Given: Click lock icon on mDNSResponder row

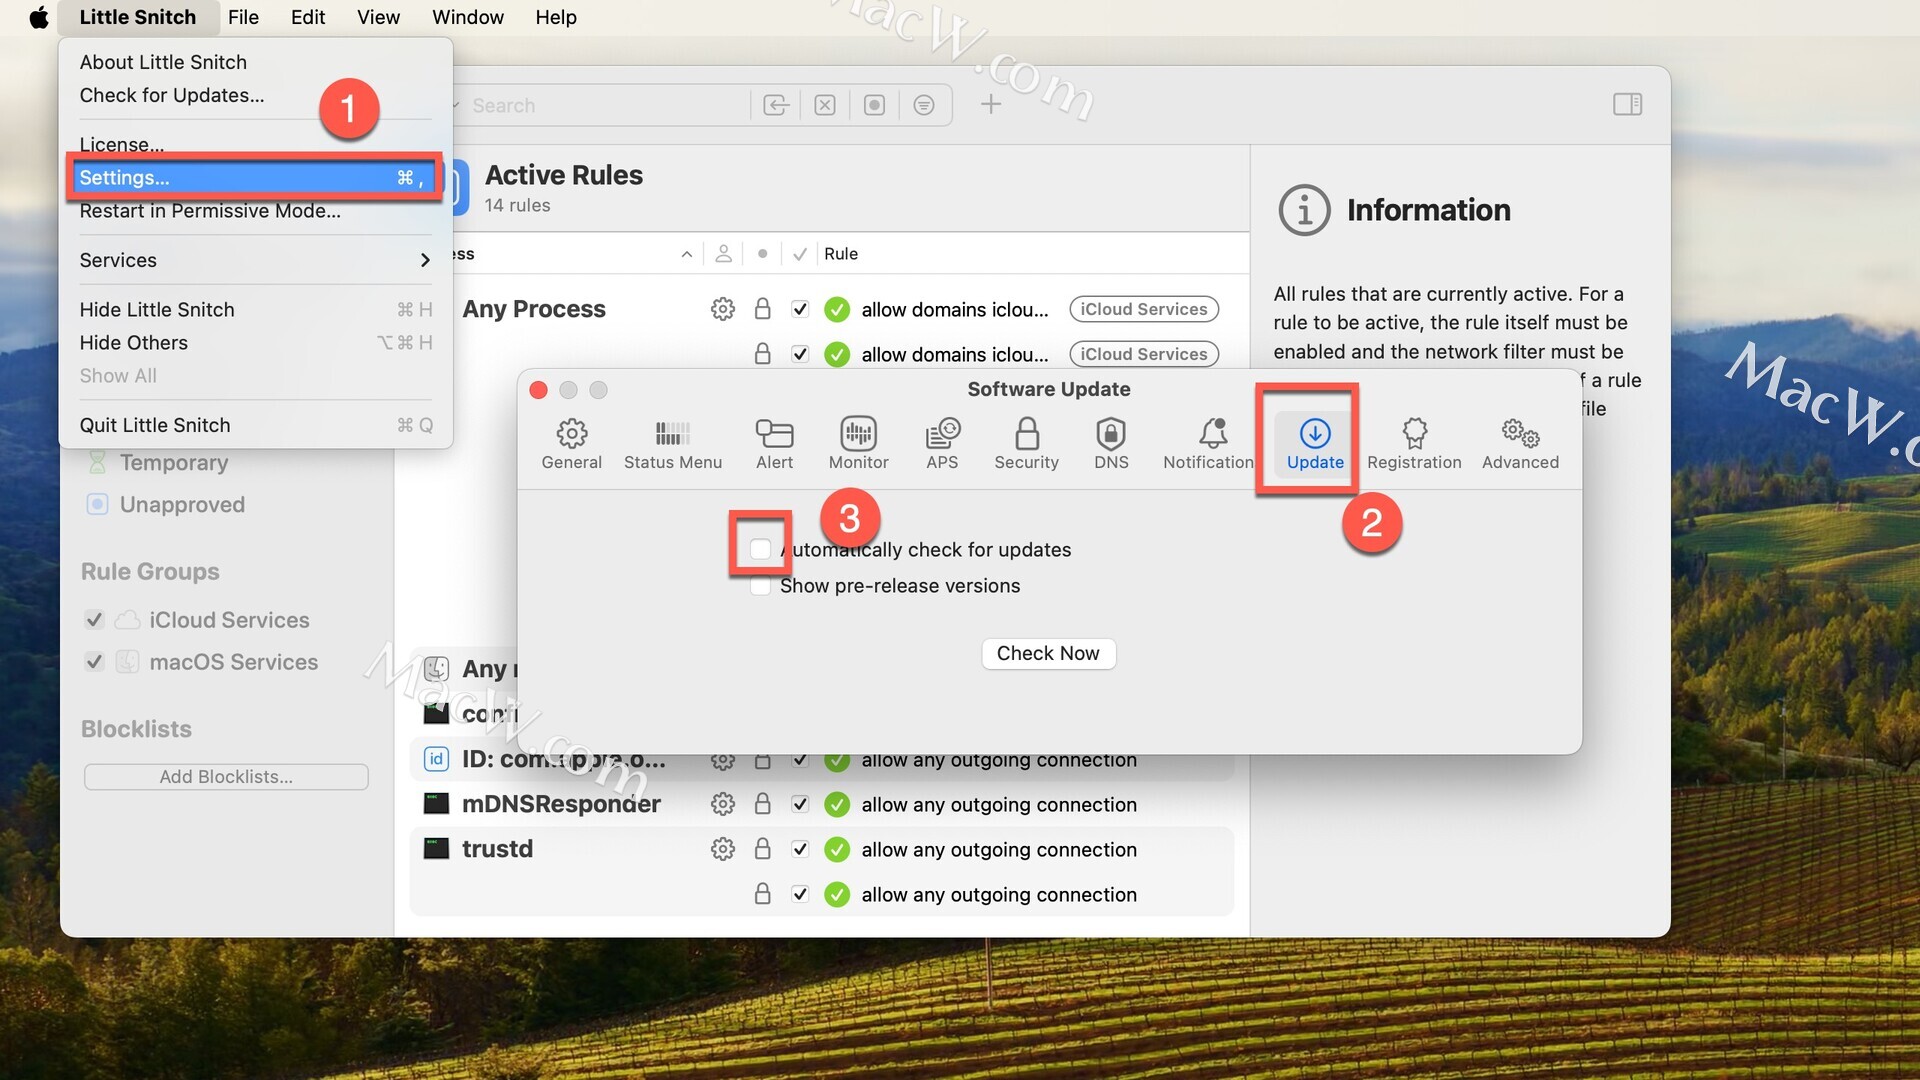Looking at the screenshot, I should [762, 804].
